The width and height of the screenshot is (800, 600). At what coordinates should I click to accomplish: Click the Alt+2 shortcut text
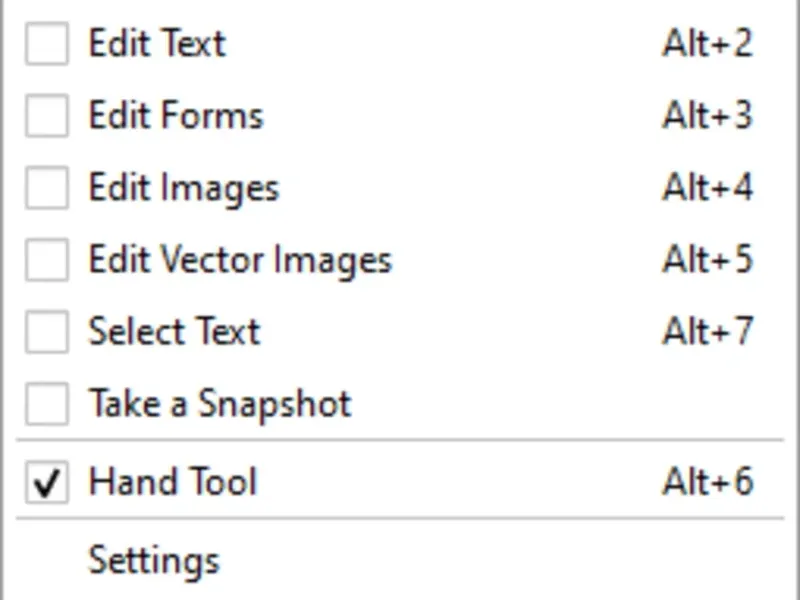pos(707,44)
